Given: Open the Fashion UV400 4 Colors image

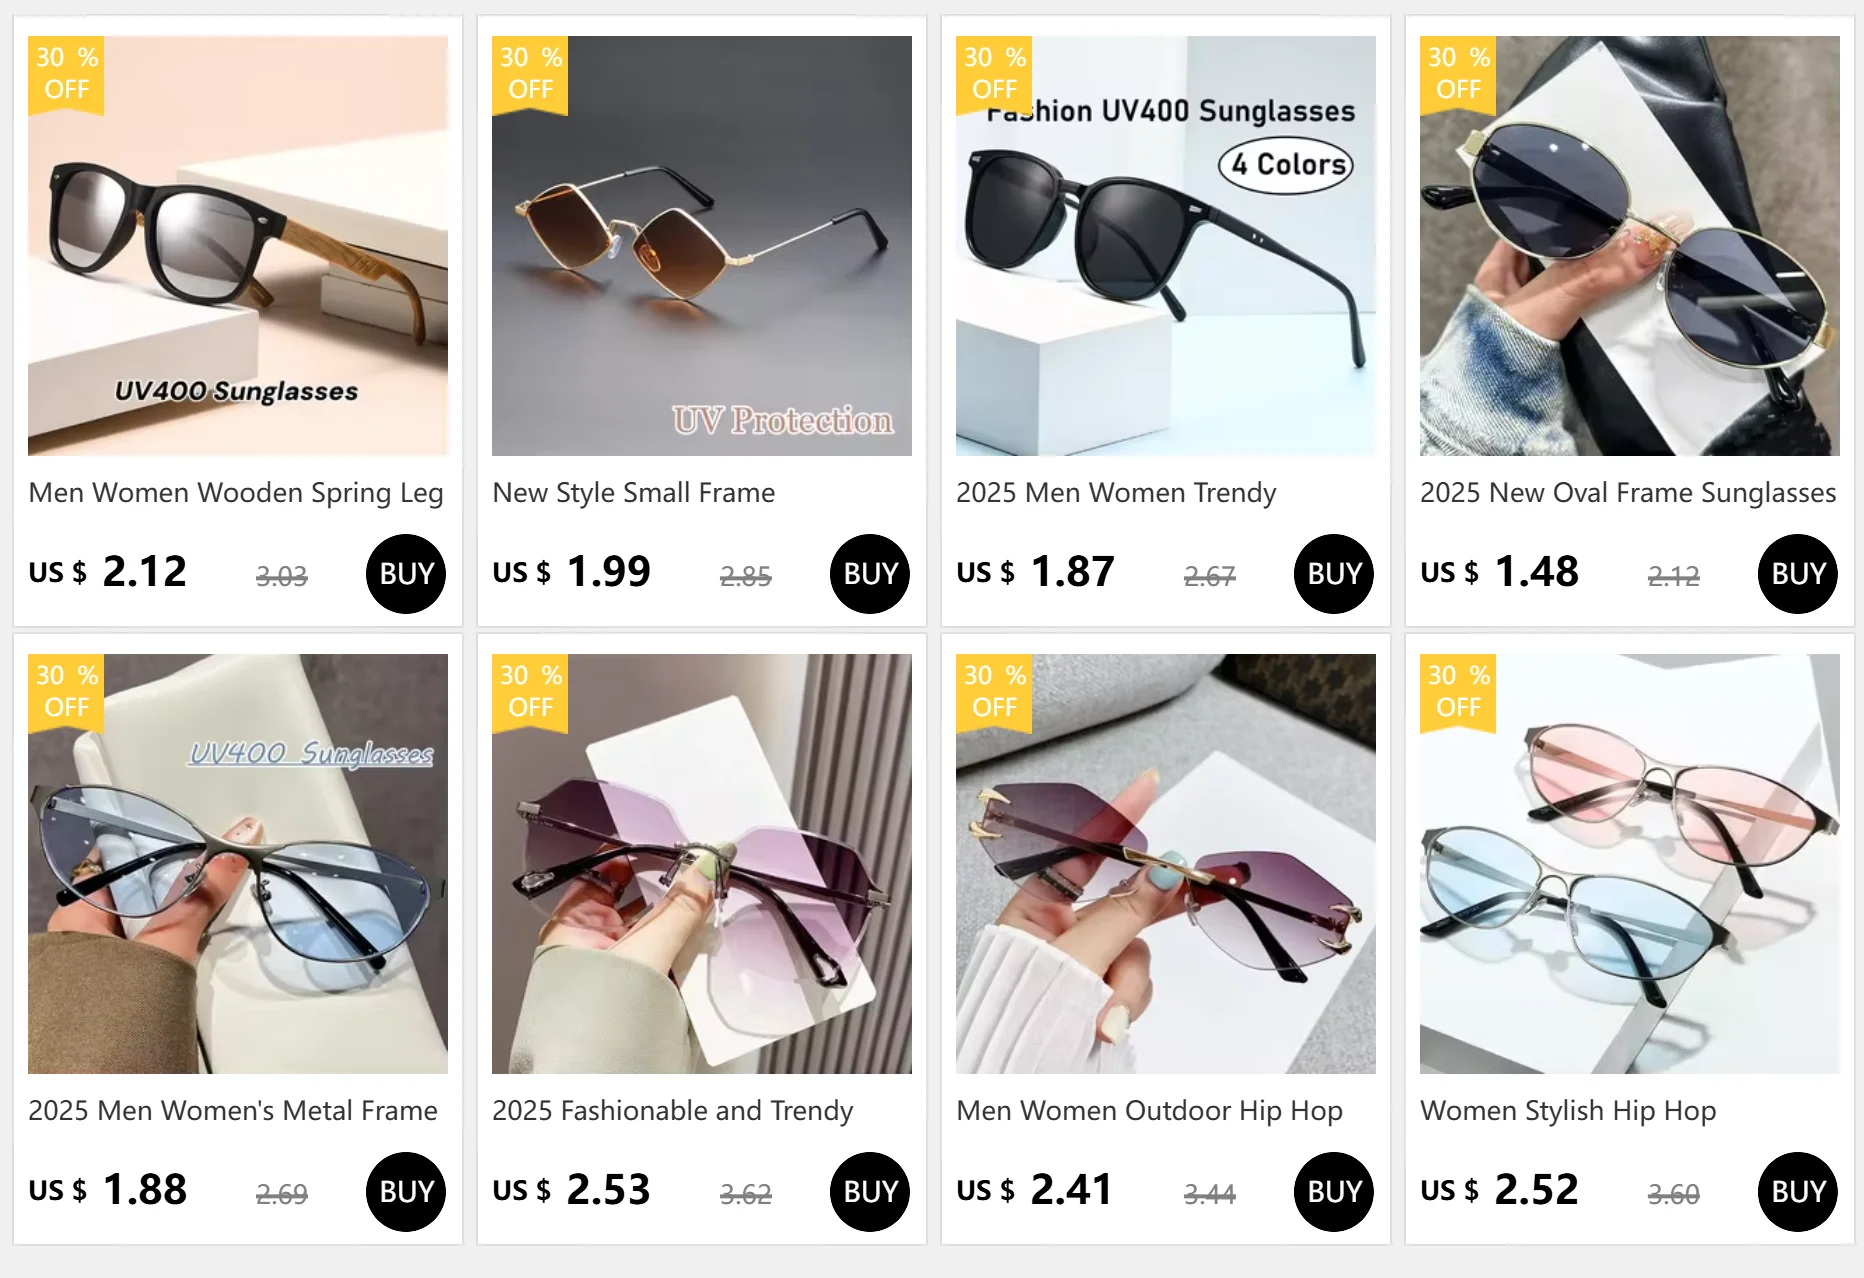Looking at the screenshot, I should (1166, 246).
